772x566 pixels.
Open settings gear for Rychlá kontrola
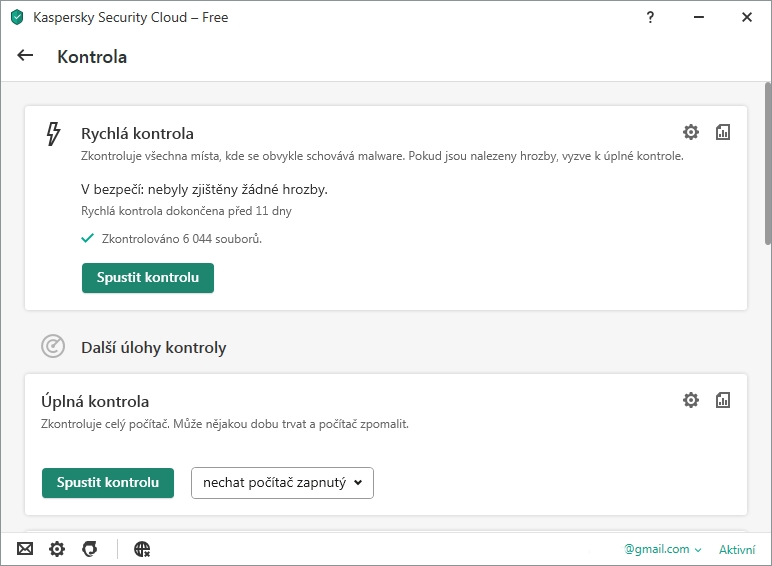(x=691, y=132)
